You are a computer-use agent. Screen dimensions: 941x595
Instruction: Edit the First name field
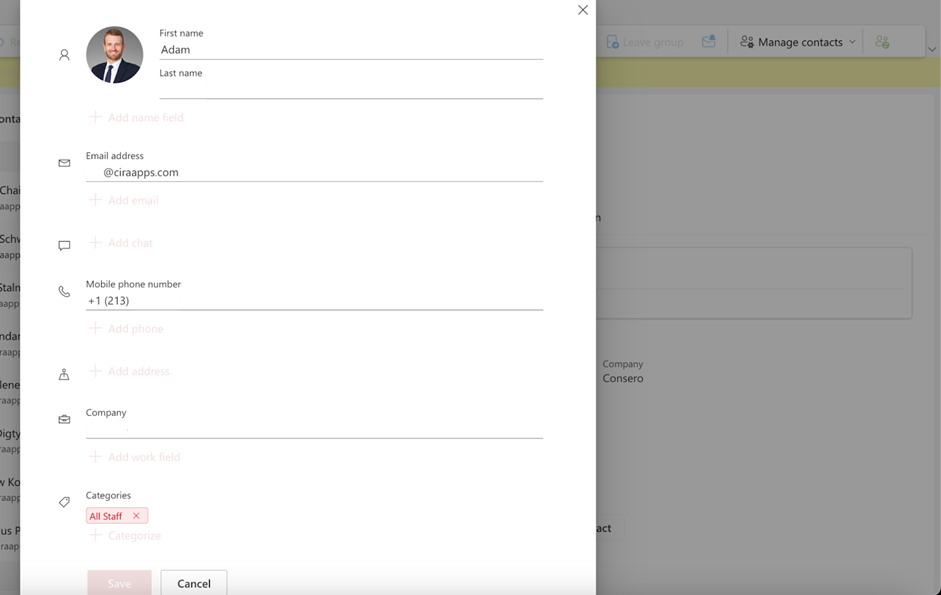pyautogui.click(x=351, y=50)
